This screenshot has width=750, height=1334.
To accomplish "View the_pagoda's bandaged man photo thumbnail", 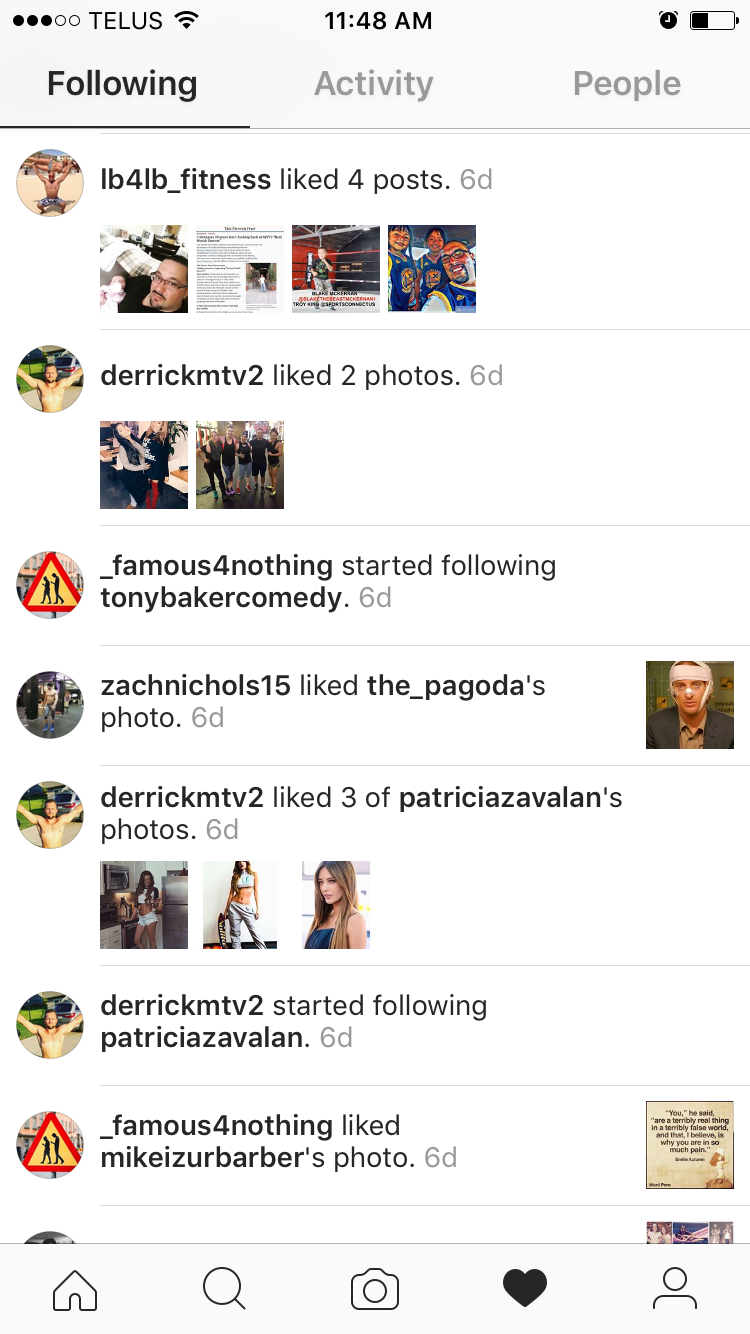I will (x=690, y=705).
